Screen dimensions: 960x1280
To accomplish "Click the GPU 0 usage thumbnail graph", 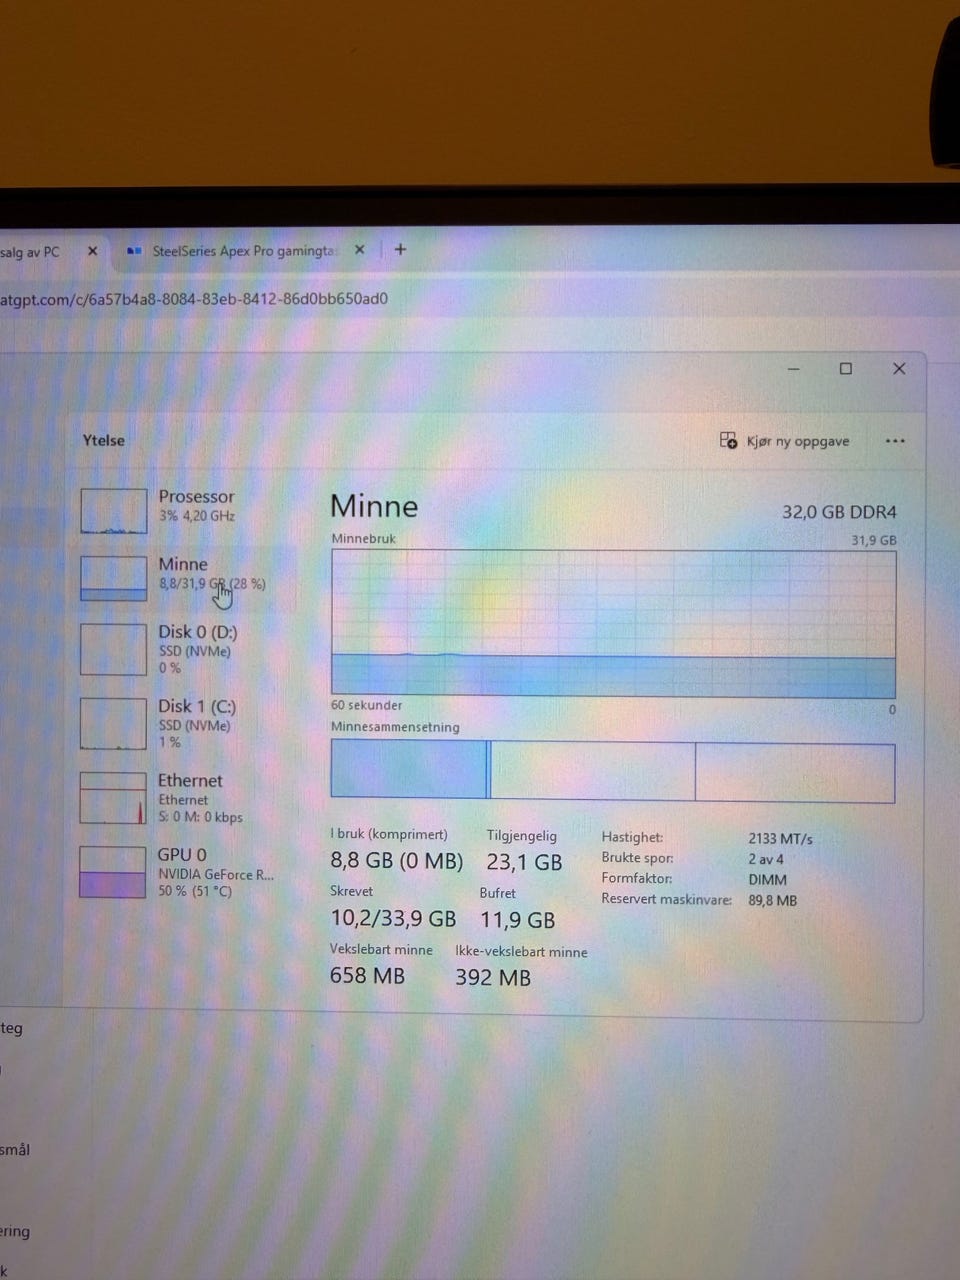I will tap(113, 872).
